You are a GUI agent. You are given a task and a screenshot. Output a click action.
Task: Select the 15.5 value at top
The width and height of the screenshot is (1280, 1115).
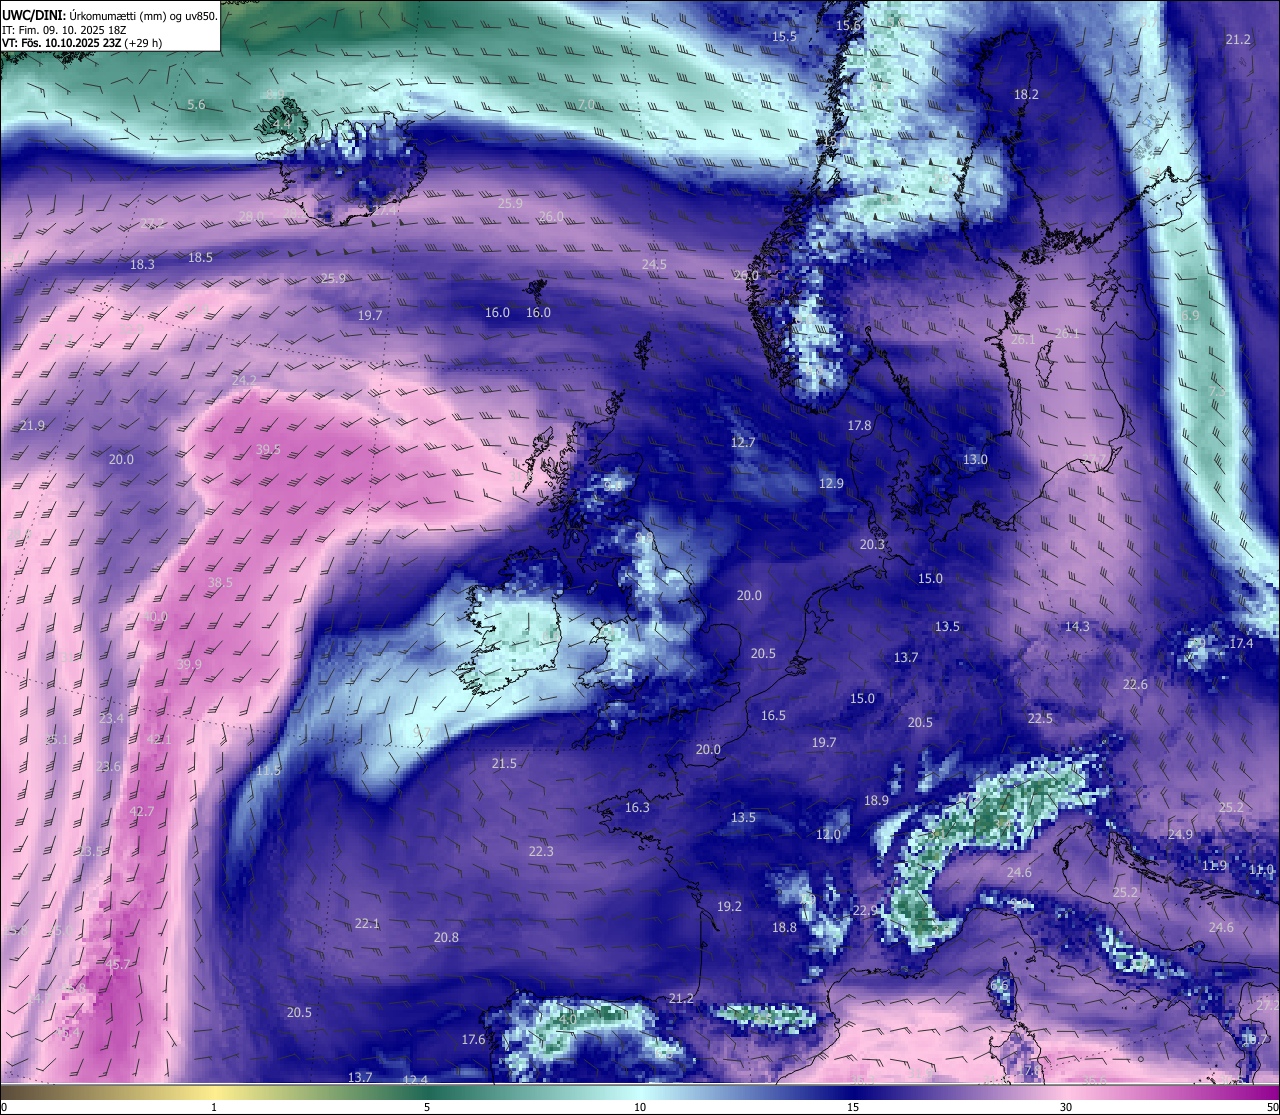[784, 37]
